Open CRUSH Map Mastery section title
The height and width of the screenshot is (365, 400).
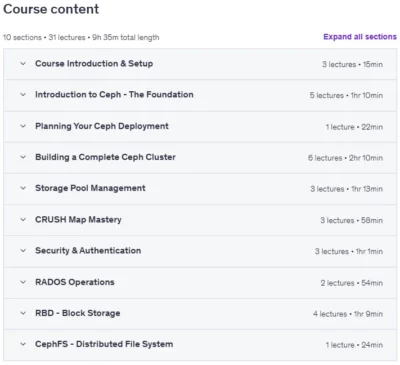78,220
